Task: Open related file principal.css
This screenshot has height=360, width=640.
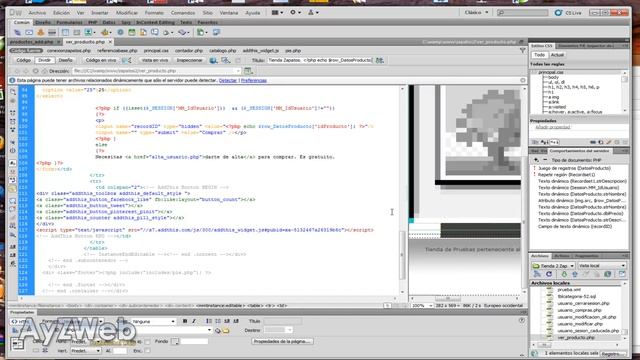Action: point(156,51)
